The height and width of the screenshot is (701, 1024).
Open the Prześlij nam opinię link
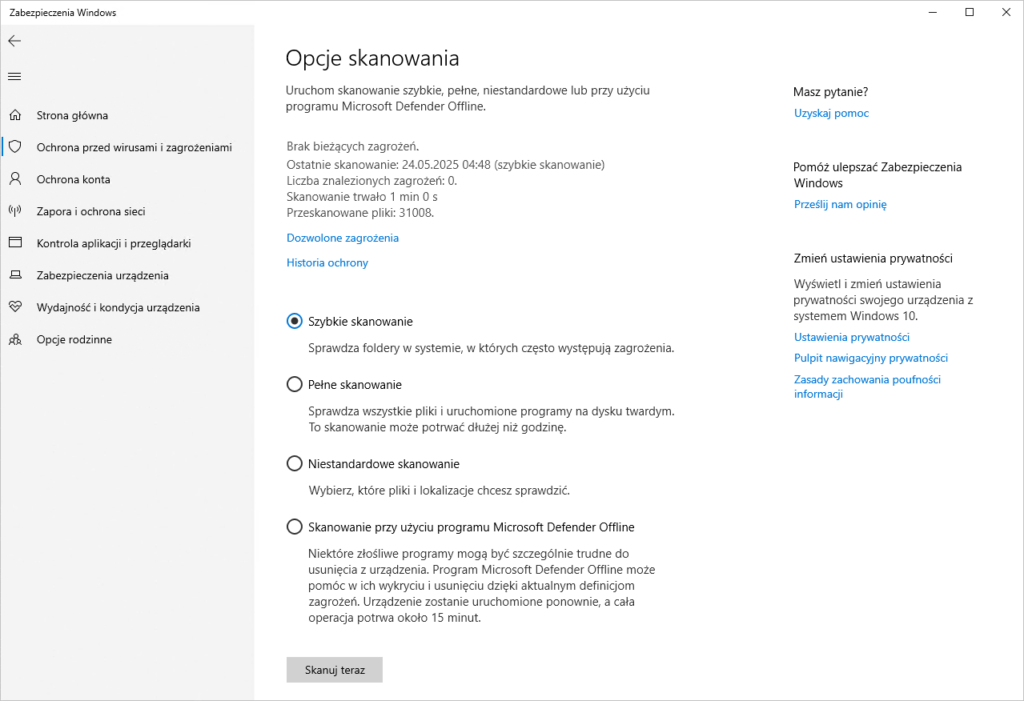pos(840,204)
